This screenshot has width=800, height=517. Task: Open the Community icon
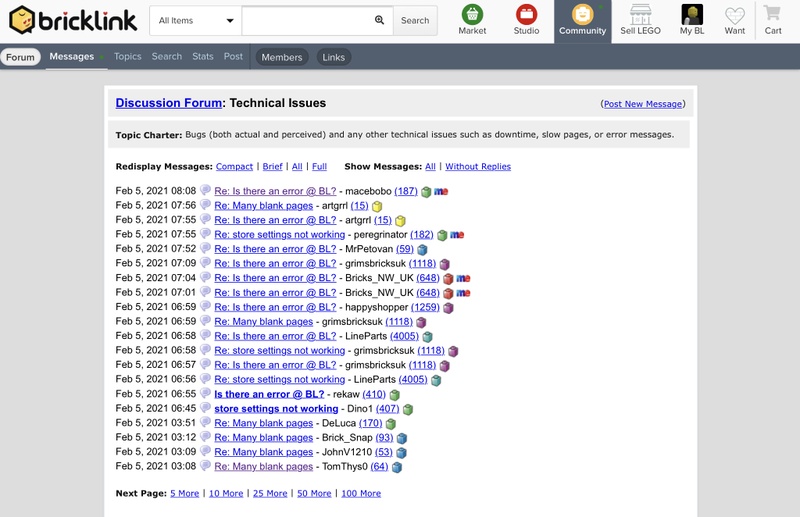coord(582,14)
